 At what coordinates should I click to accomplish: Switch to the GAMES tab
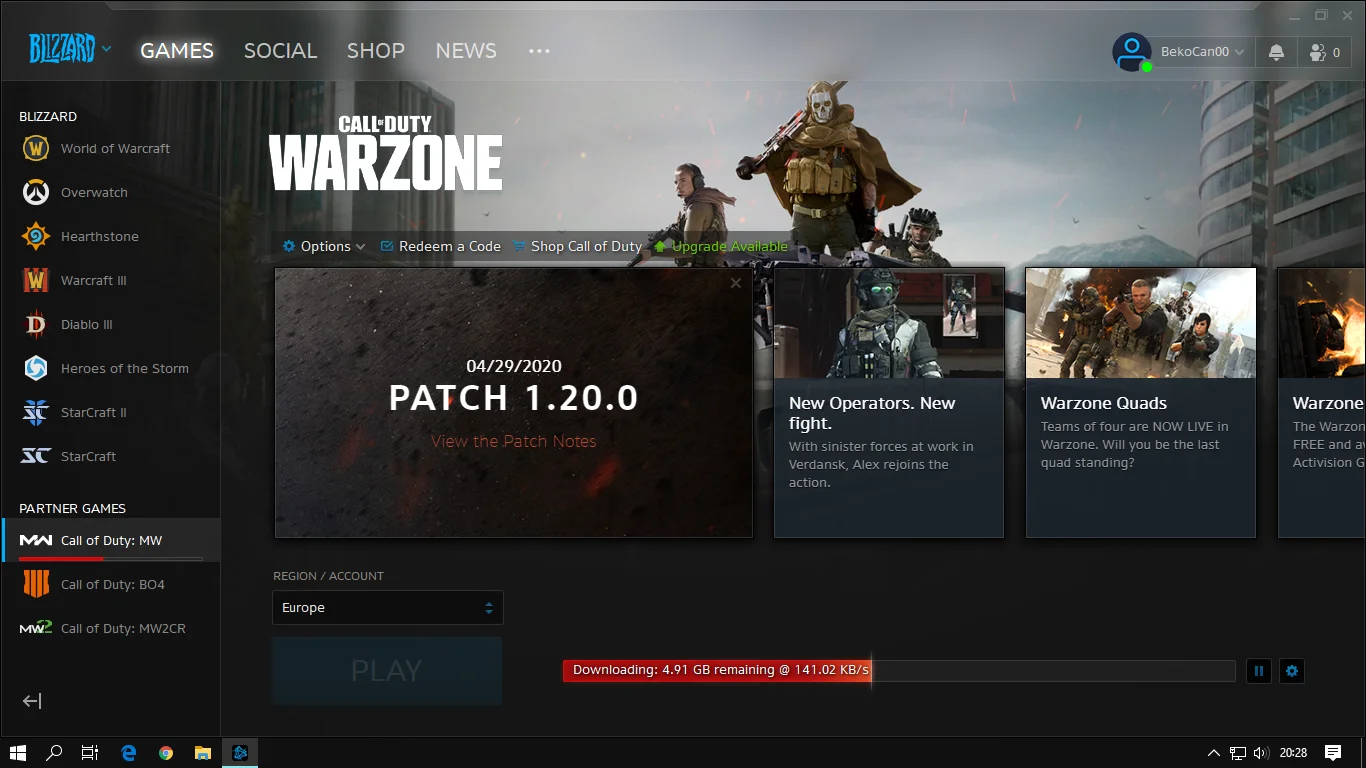click(x=177, y=51)
